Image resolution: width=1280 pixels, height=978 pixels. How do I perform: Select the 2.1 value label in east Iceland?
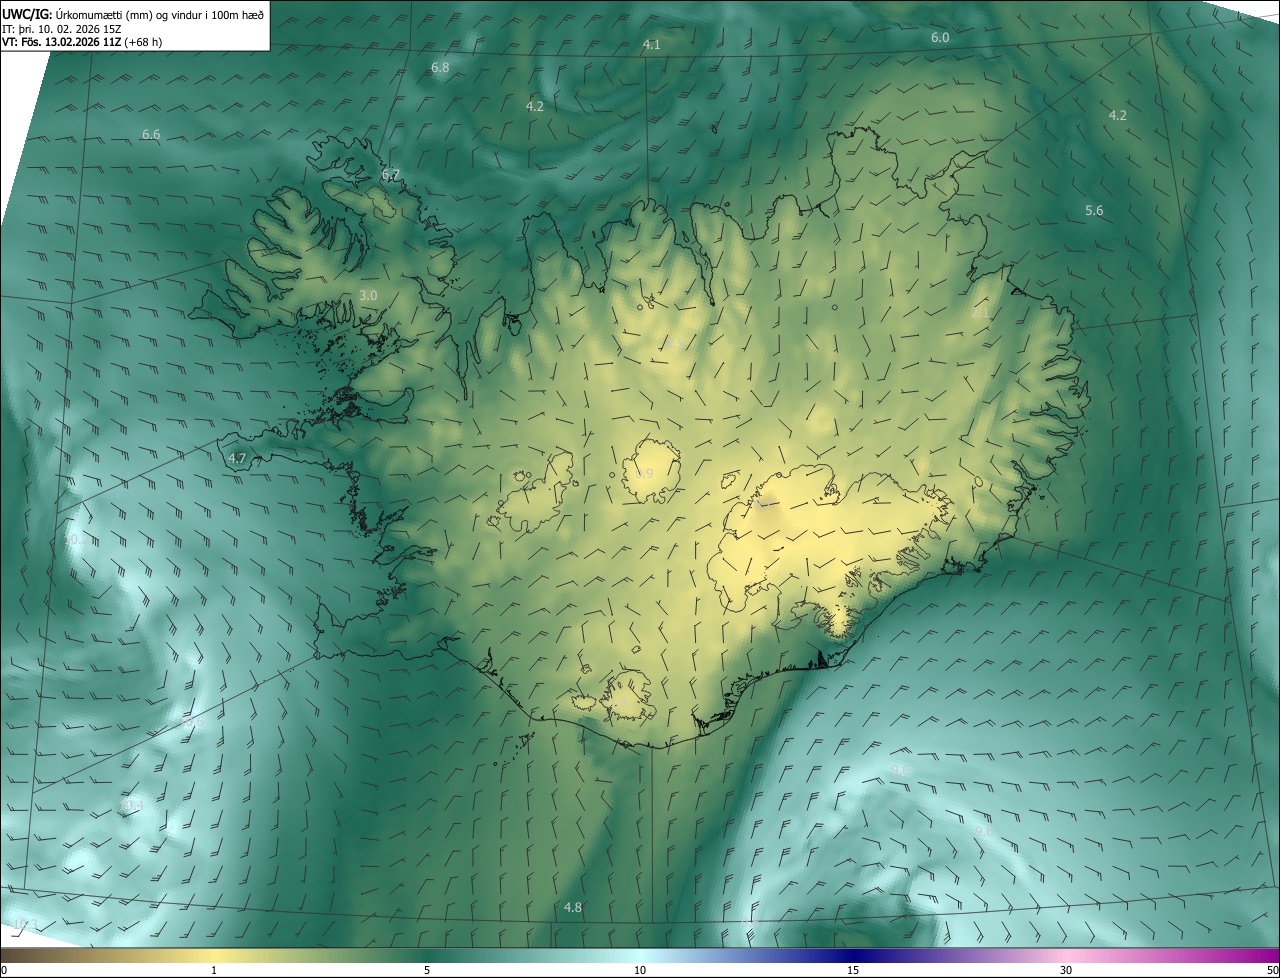(x=980, y=313)
